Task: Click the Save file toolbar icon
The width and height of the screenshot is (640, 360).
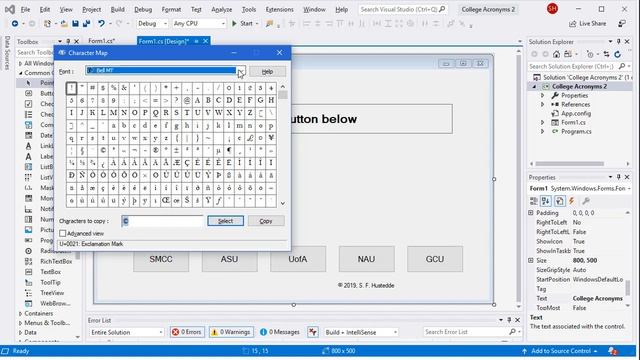Action: coord(76,24)
